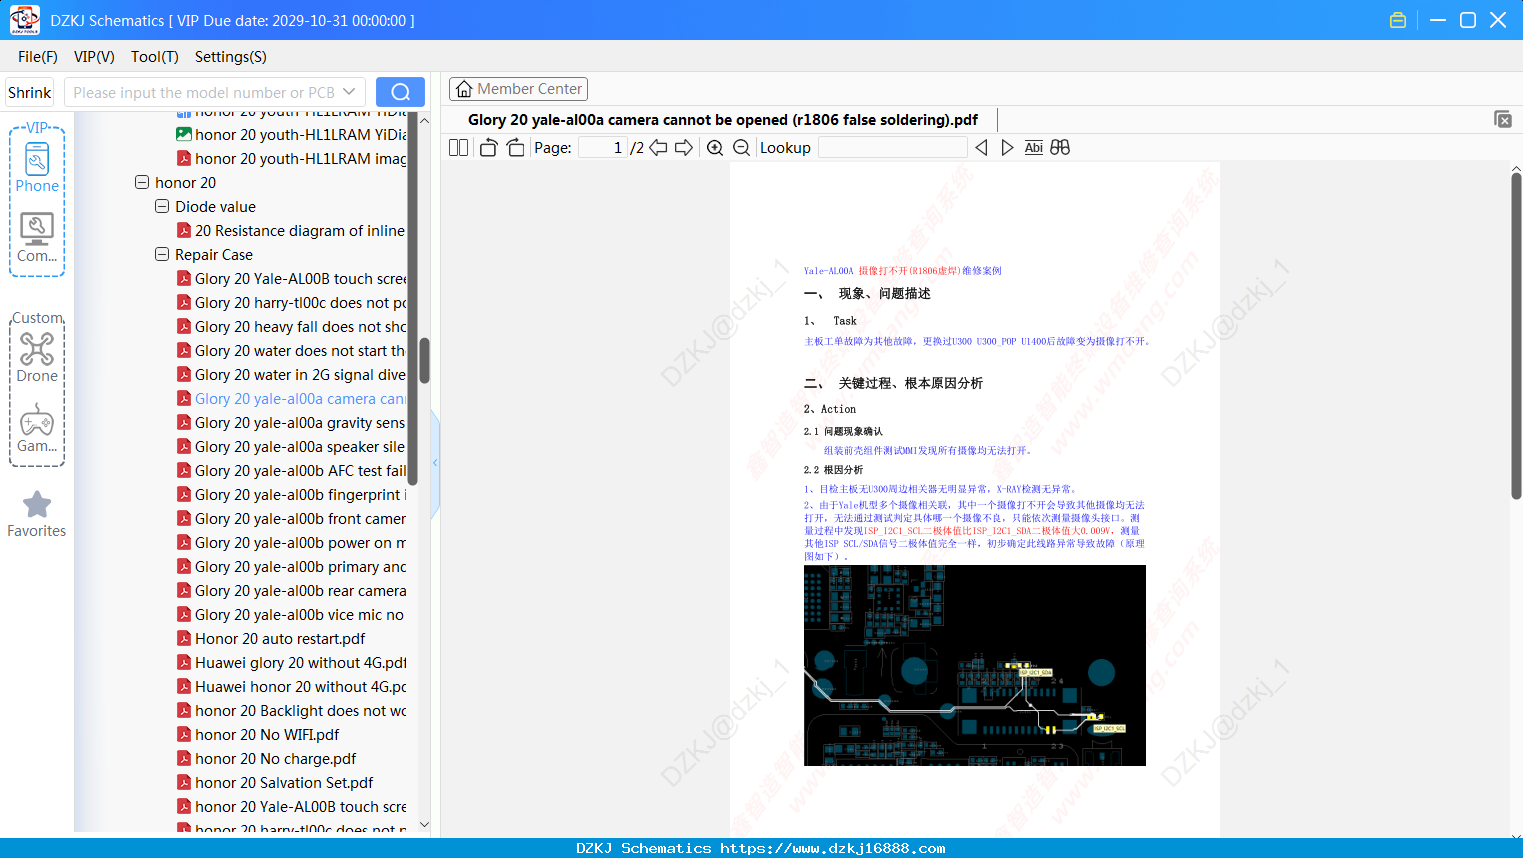Image resolution: width=1523 pixels, height=858 pixels.
Task: Find the next lookup match
Action: (x=1007, y=148)
